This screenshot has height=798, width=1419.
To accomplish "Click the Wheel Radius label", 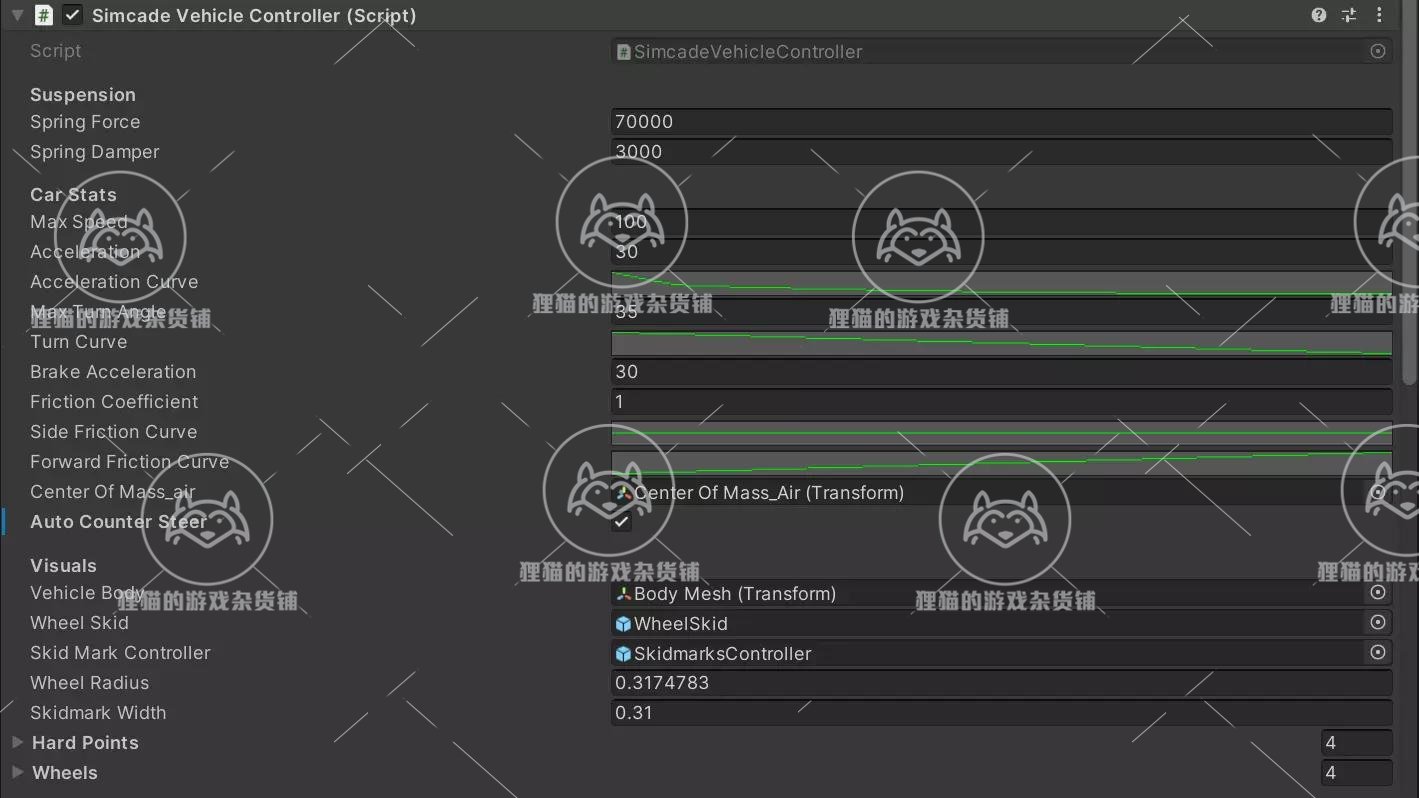I will click(90, 683).
